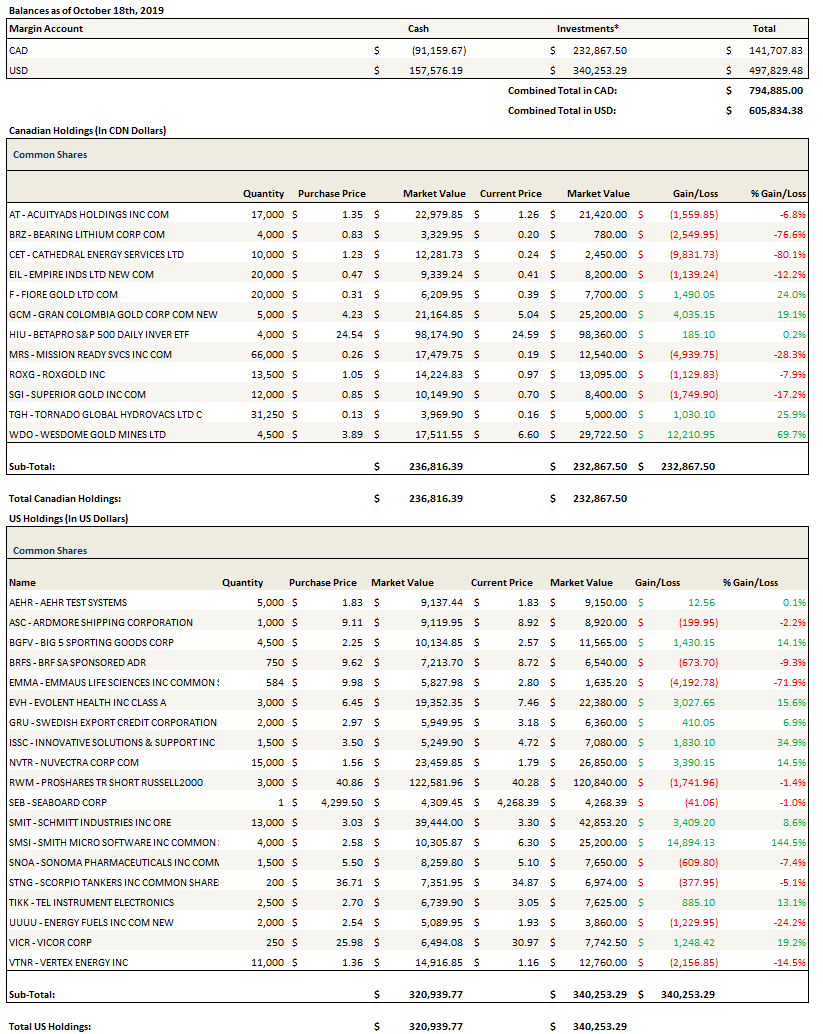Select the Combined Total in USD amount
Image resolution: width=823 pixels, height=1034 pixels.
pyautogui.click(x=776, y=110)
